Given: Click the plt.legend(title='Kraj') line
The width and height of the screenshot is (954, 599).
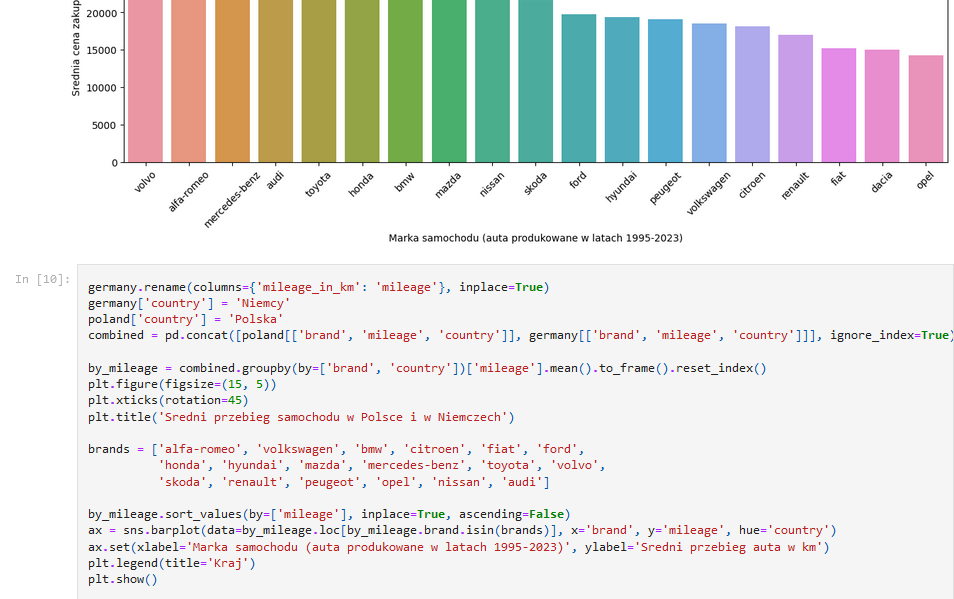Looking at the screenshot, I should [171, 563].
